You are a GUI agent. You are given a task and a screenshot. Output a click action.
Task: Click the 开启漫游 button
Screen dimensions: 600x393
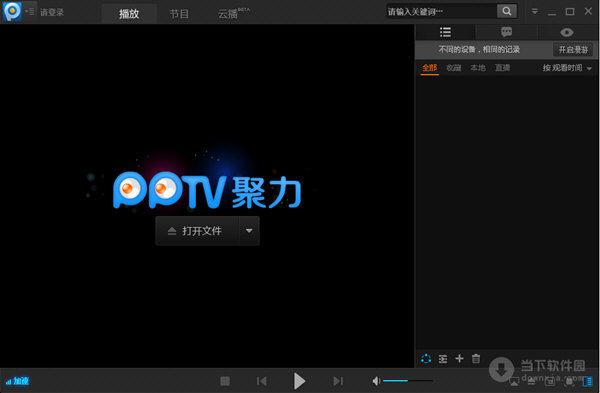pyautogui.click(x=573, y=50)
